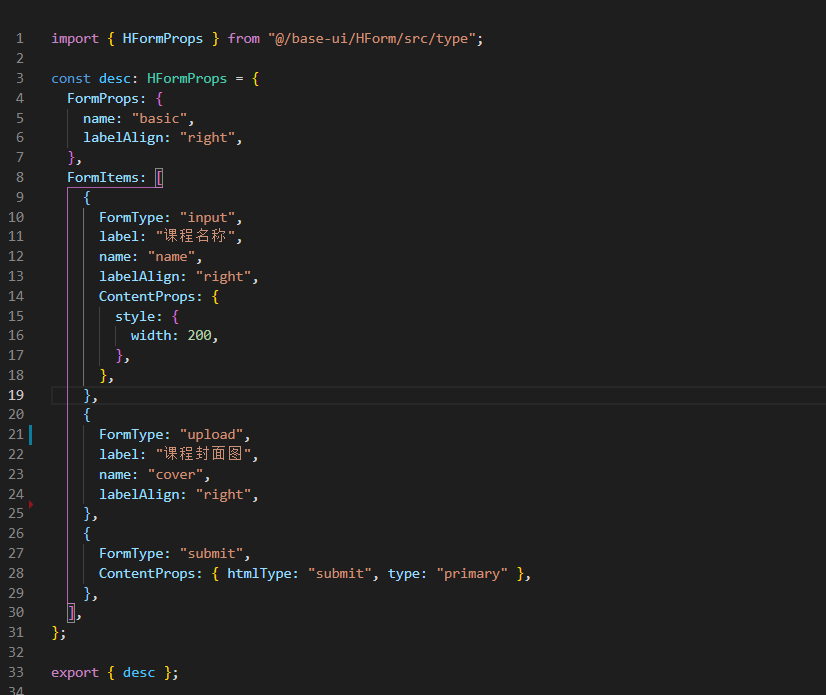826x695 pixels.
Task: Select the string "upload" on line 21
Action: pyautogui.click(x=211, y=434)
